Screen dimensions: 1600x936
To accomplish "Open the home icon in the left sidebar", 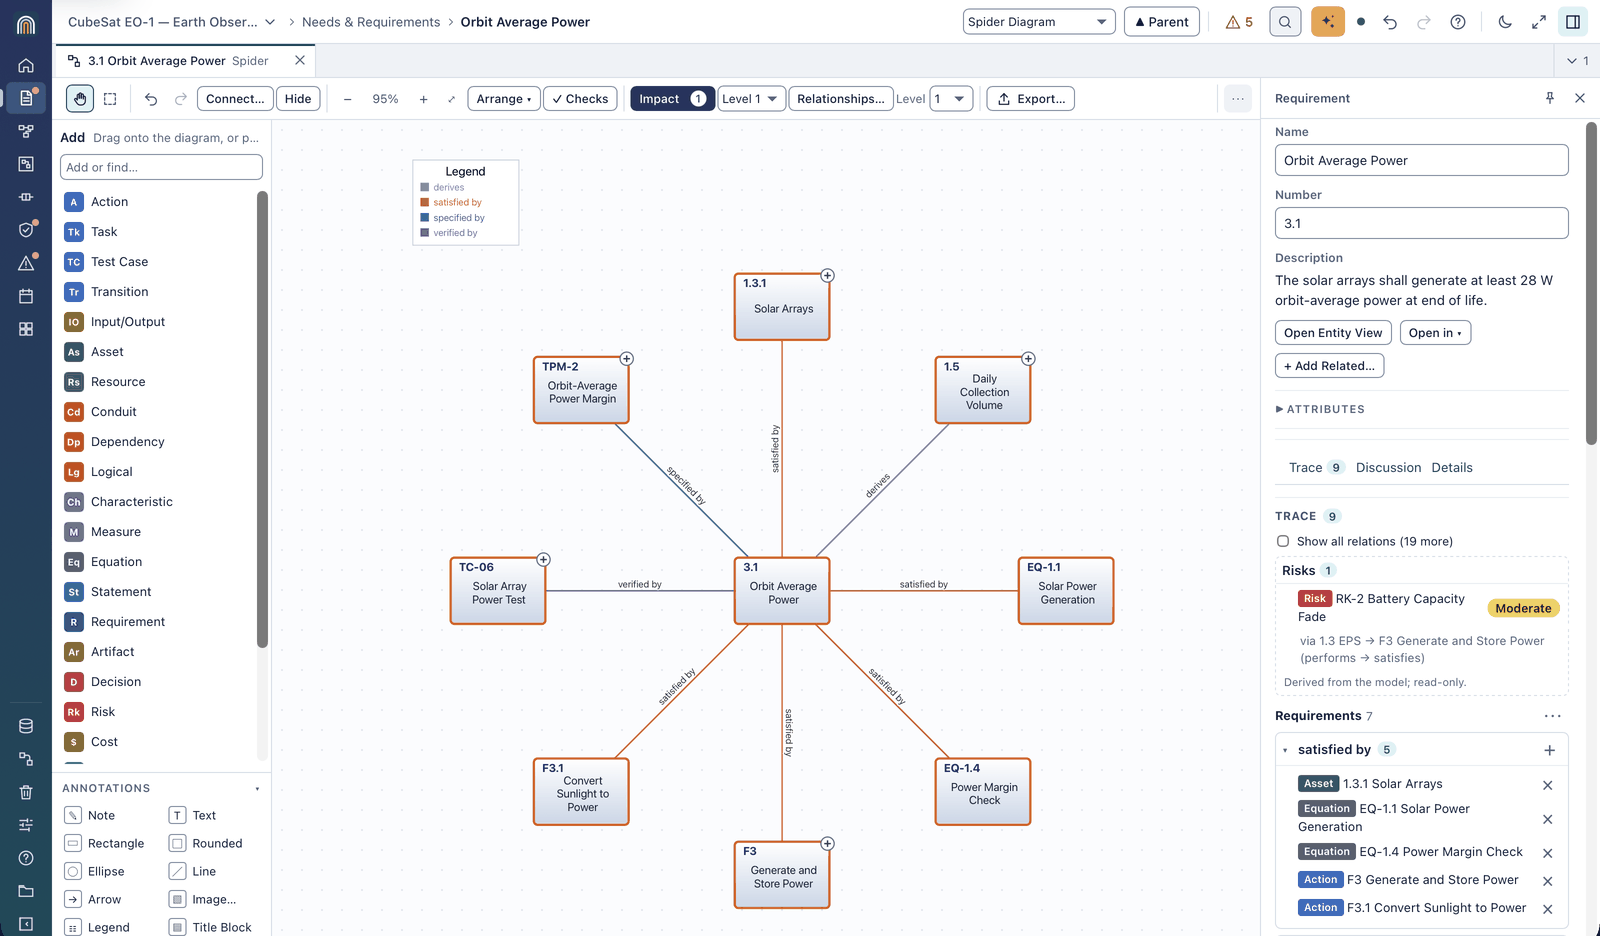I will (x=26, y=66).
